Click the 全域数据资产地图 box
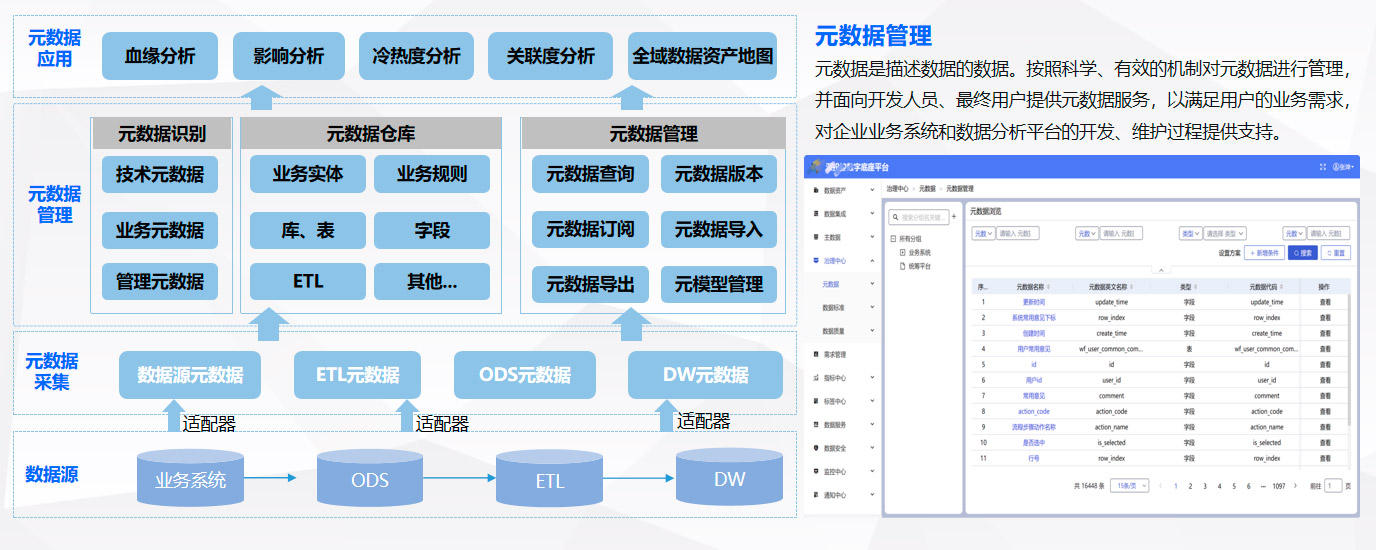The width and height of the screenshot is (1376, 550). pyautogui.click(x=703, y=56)
